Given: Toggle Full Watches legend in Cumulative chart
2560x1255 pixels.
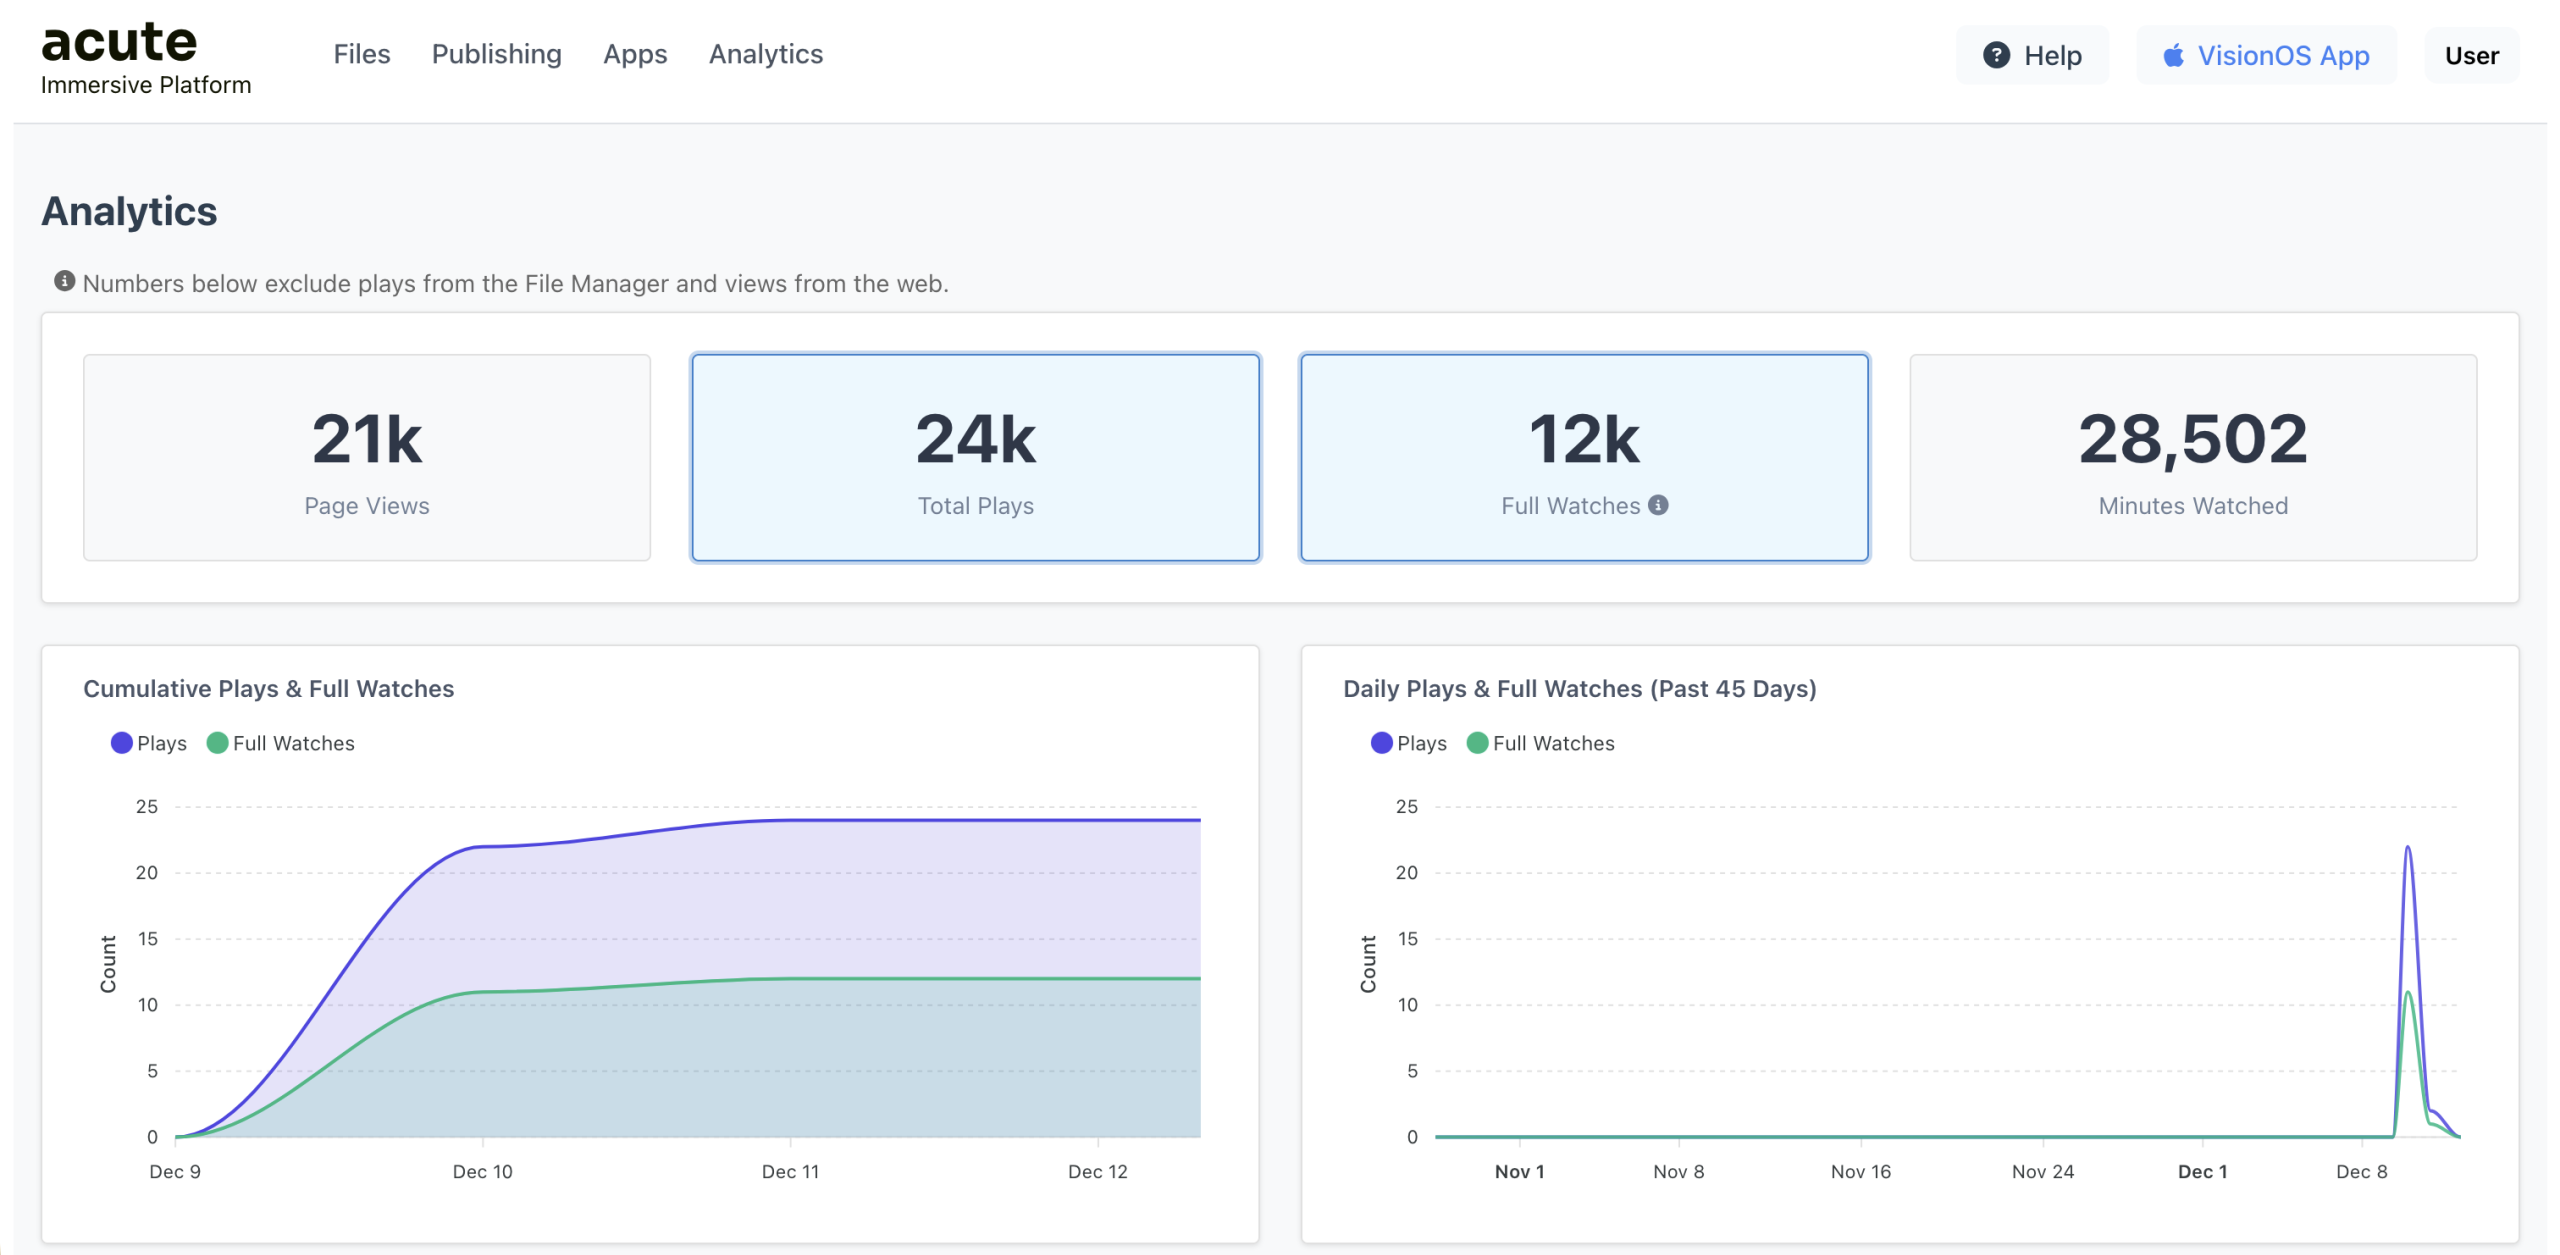Looking at the screenshot, I should [281, 743].
